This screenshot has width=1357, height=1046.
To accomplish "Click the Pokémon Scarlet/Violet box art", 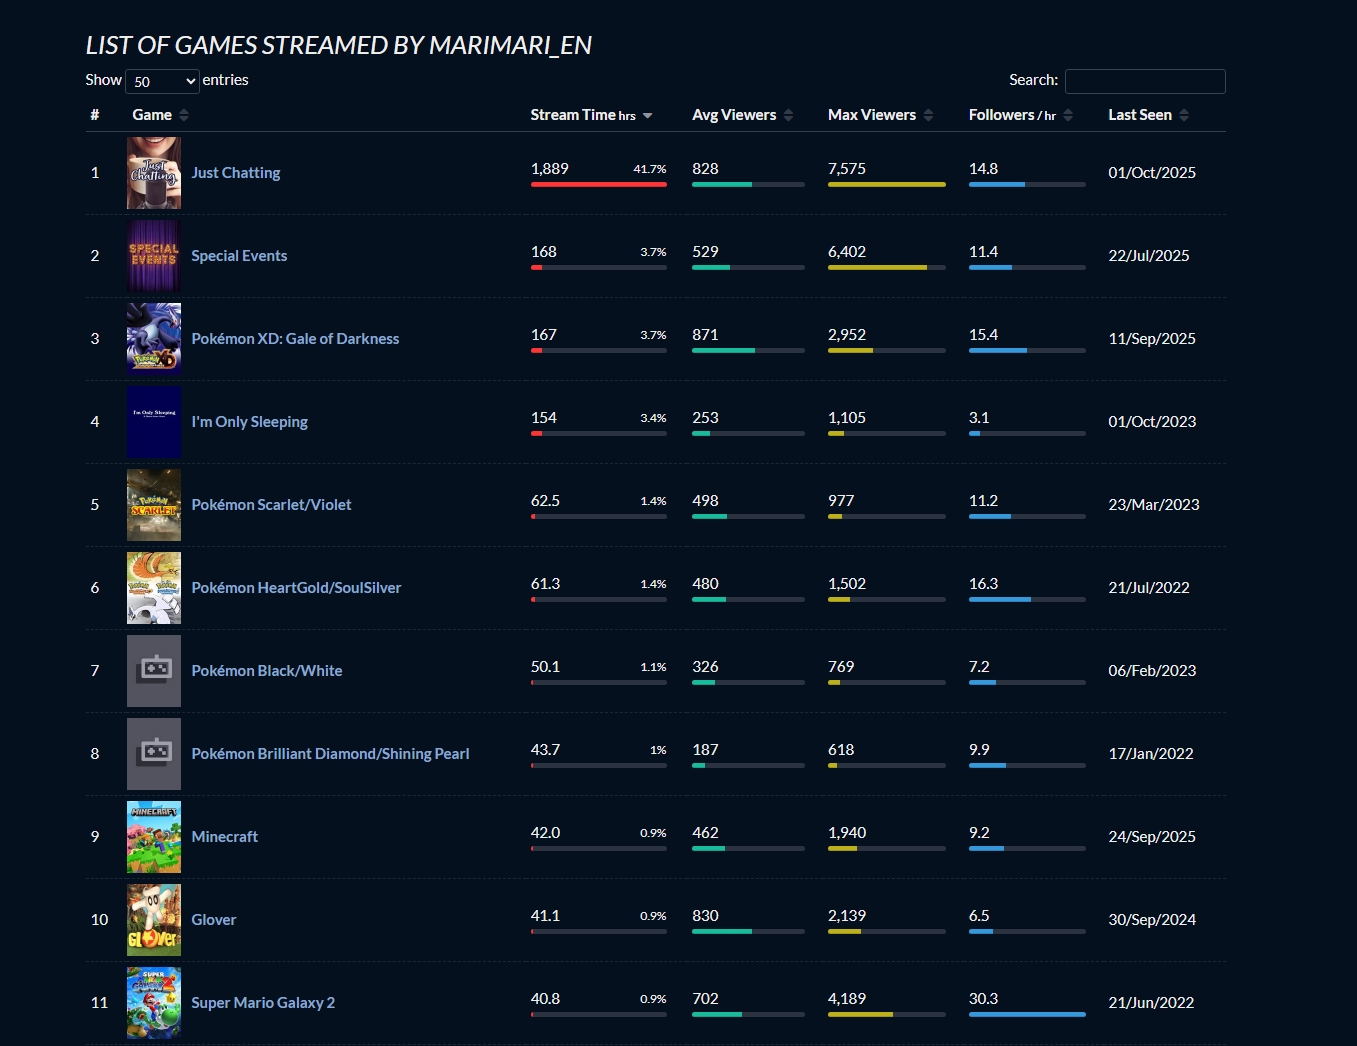I will pyautogui.click(x=154, y=505).
